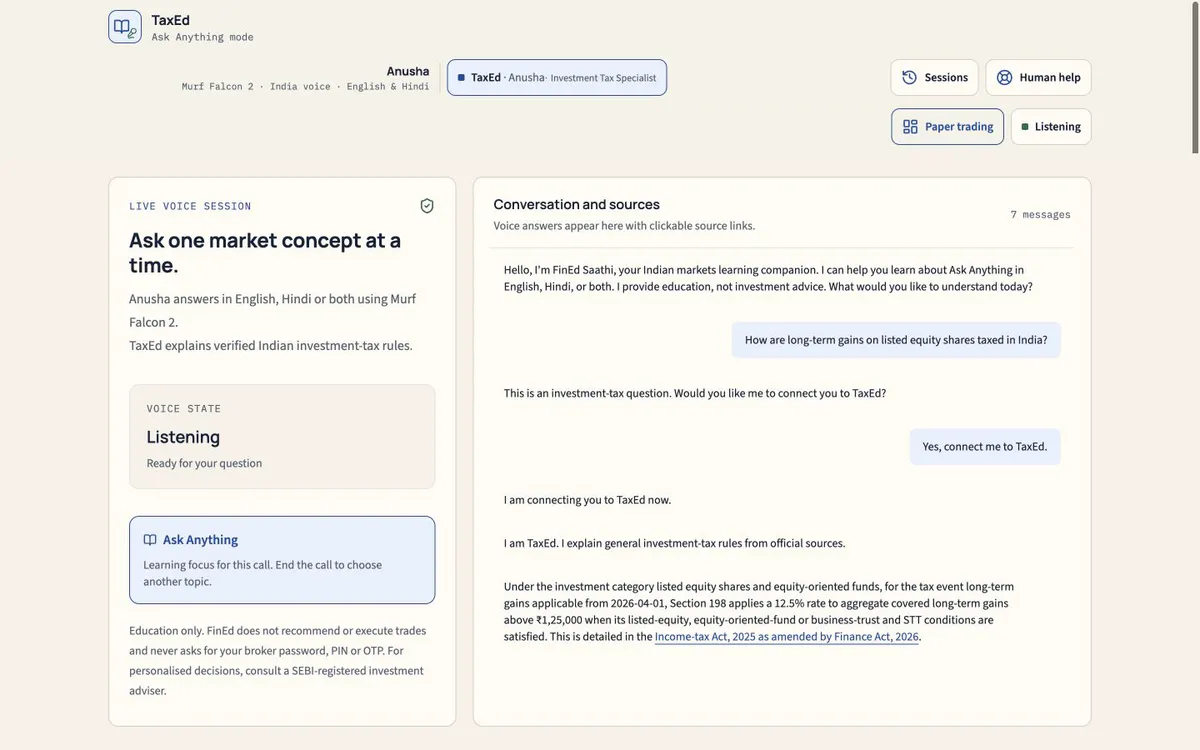
Task: Click the "Yes, connect me to TaxEd." message
Action: click(985, 447)
